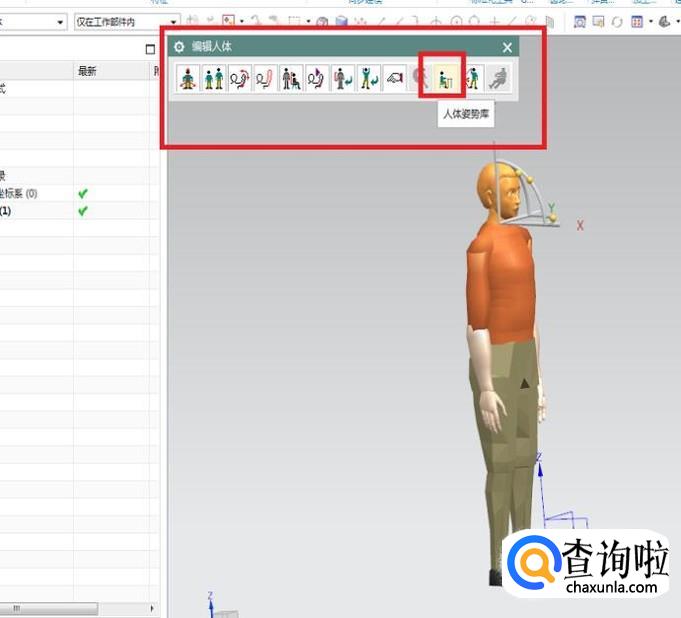
Task: Toggle the panel maximize square above column headers
Action: pos(150,48)
